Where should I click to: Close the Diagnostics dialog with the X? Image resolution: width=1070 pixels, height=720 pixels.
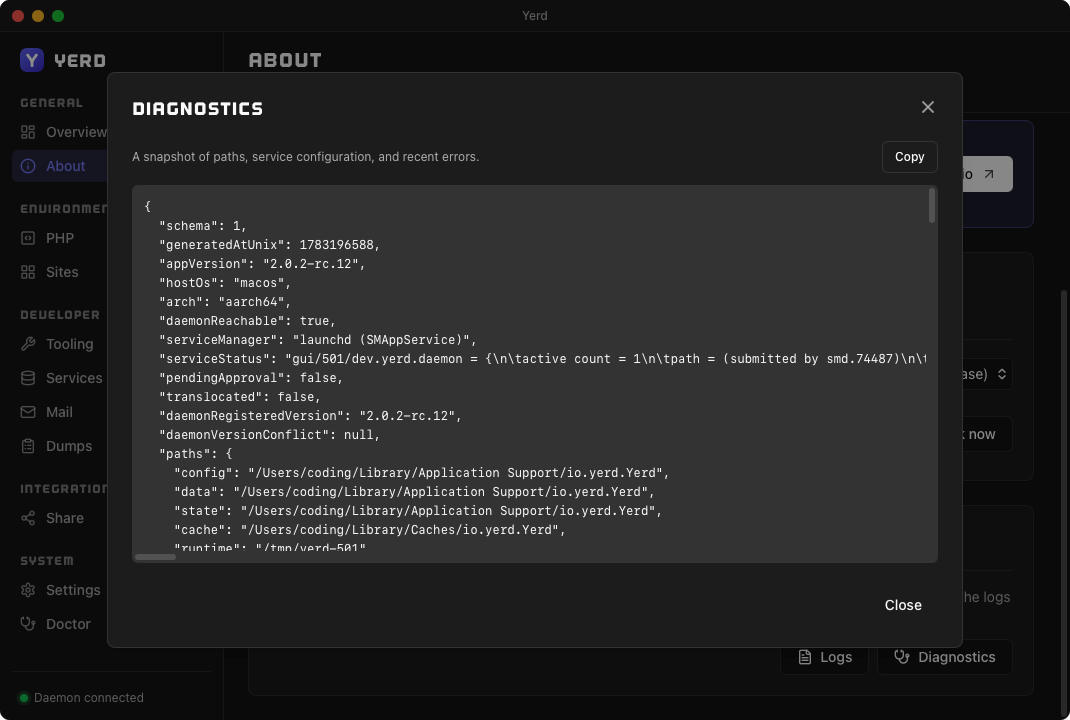coord(927,107)
